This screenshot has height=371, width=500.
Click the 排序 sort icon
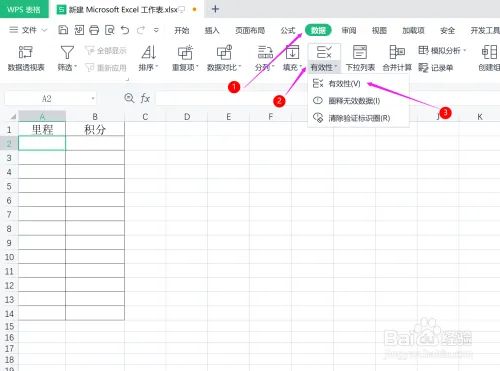pos(148,52)
